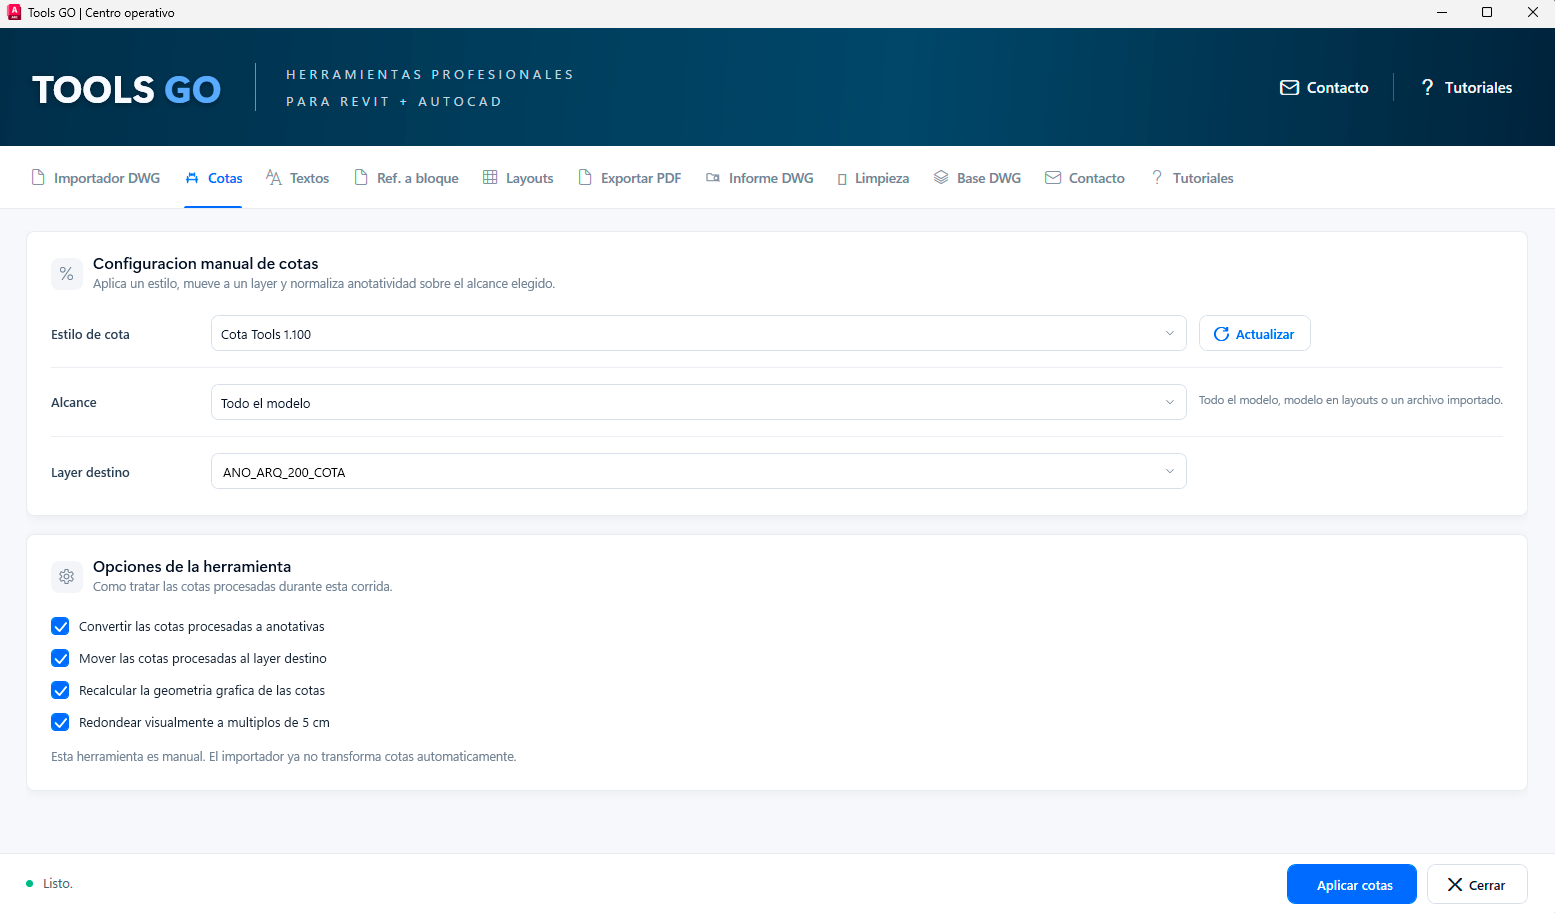The image size is (1555, 913).
Task: Click the 'Esta herramienta es manual' note
Action: 284,757
